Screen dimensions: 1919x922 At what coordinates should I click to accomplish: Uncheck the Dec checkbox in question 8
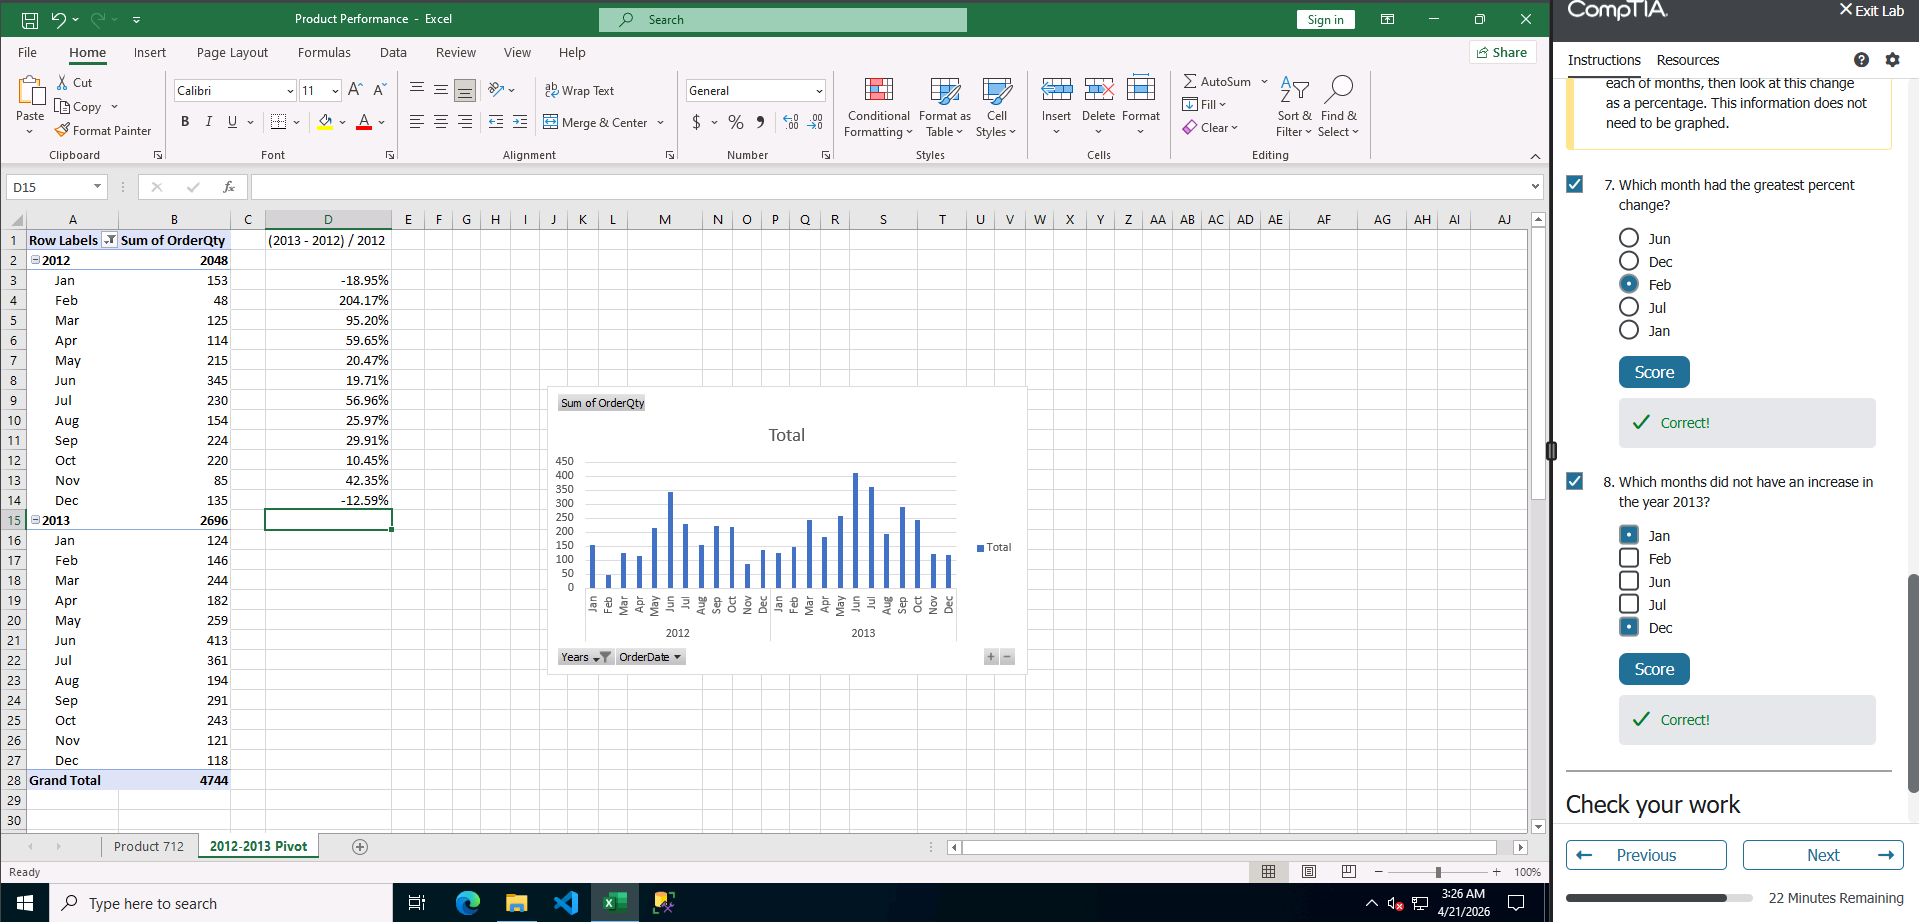coord(1629,628)
